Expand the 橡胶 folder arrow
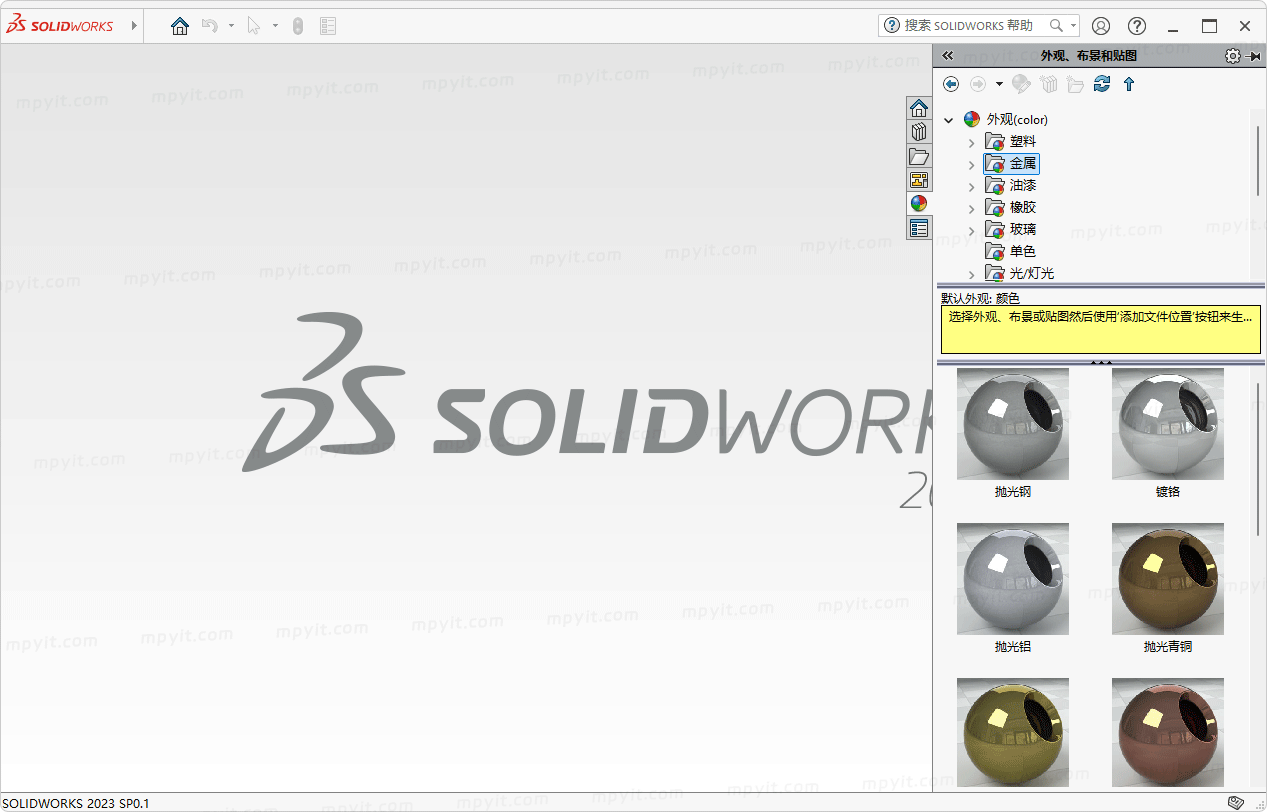This screenshot has height=812, width=1267. pyautogui.click(x=971, y=208)
